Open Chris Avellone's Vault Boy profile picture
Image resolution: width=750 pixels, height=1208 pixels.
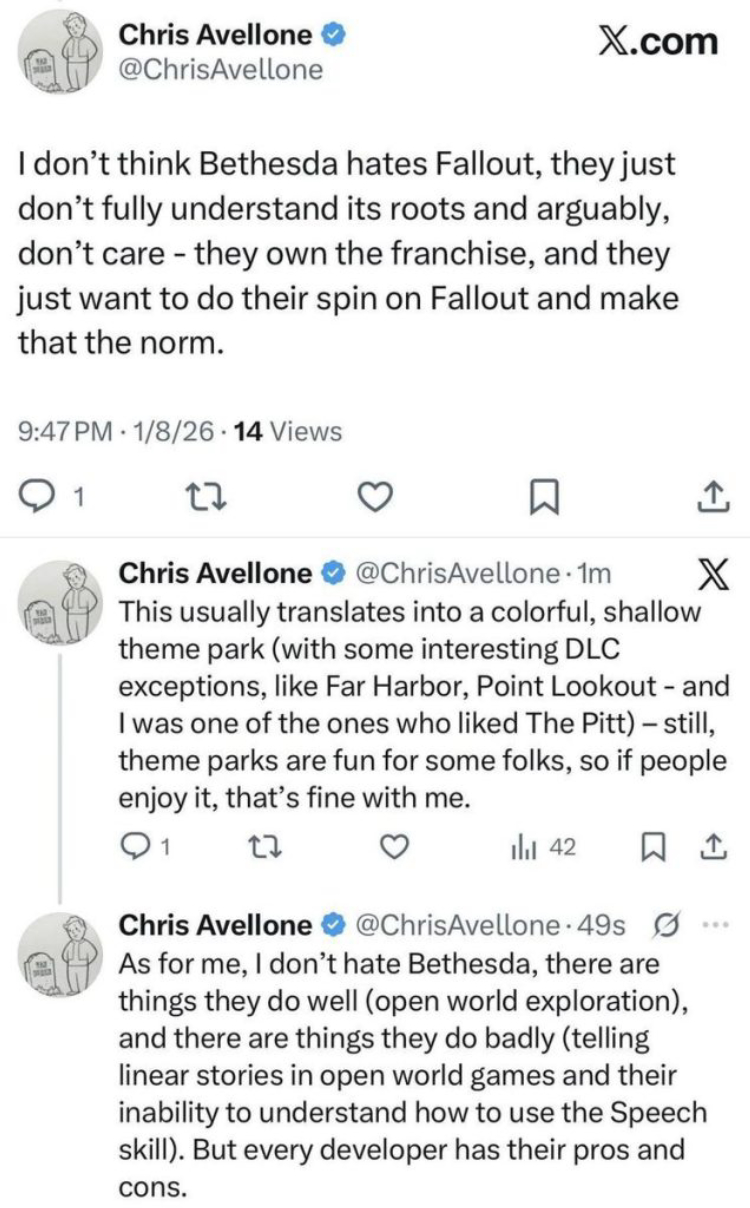[x=62, y=48]
